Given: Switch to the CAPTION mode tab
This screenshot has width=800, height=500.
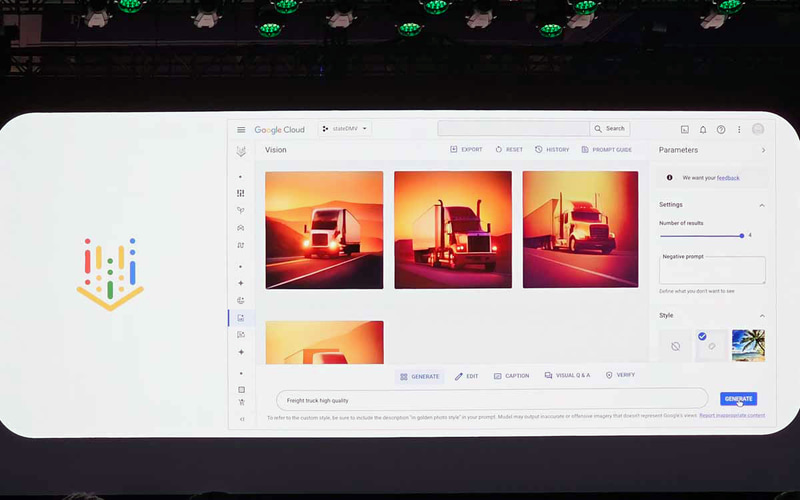Looking at the screenshot, I should [x=511, y=376].
